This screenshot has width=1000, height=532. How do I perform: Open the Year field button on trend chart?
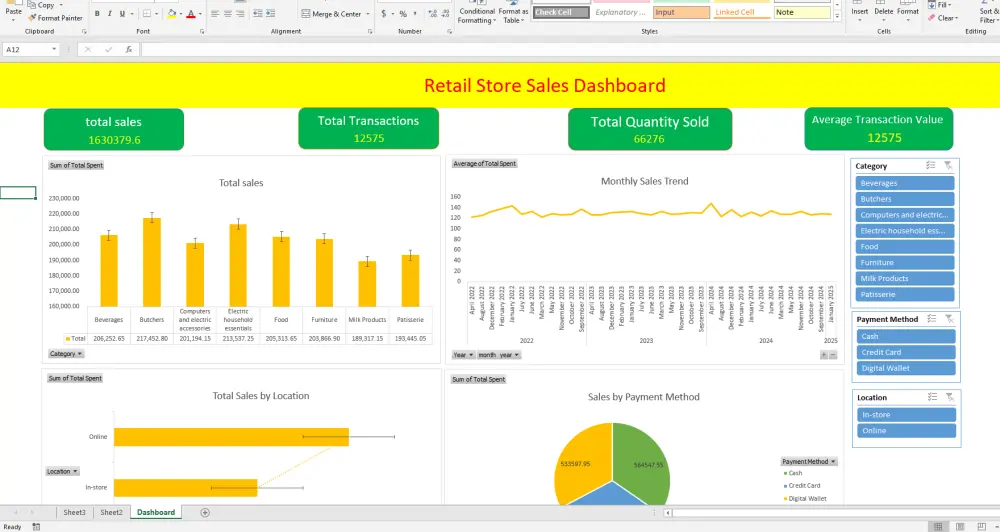pos(463,355)
